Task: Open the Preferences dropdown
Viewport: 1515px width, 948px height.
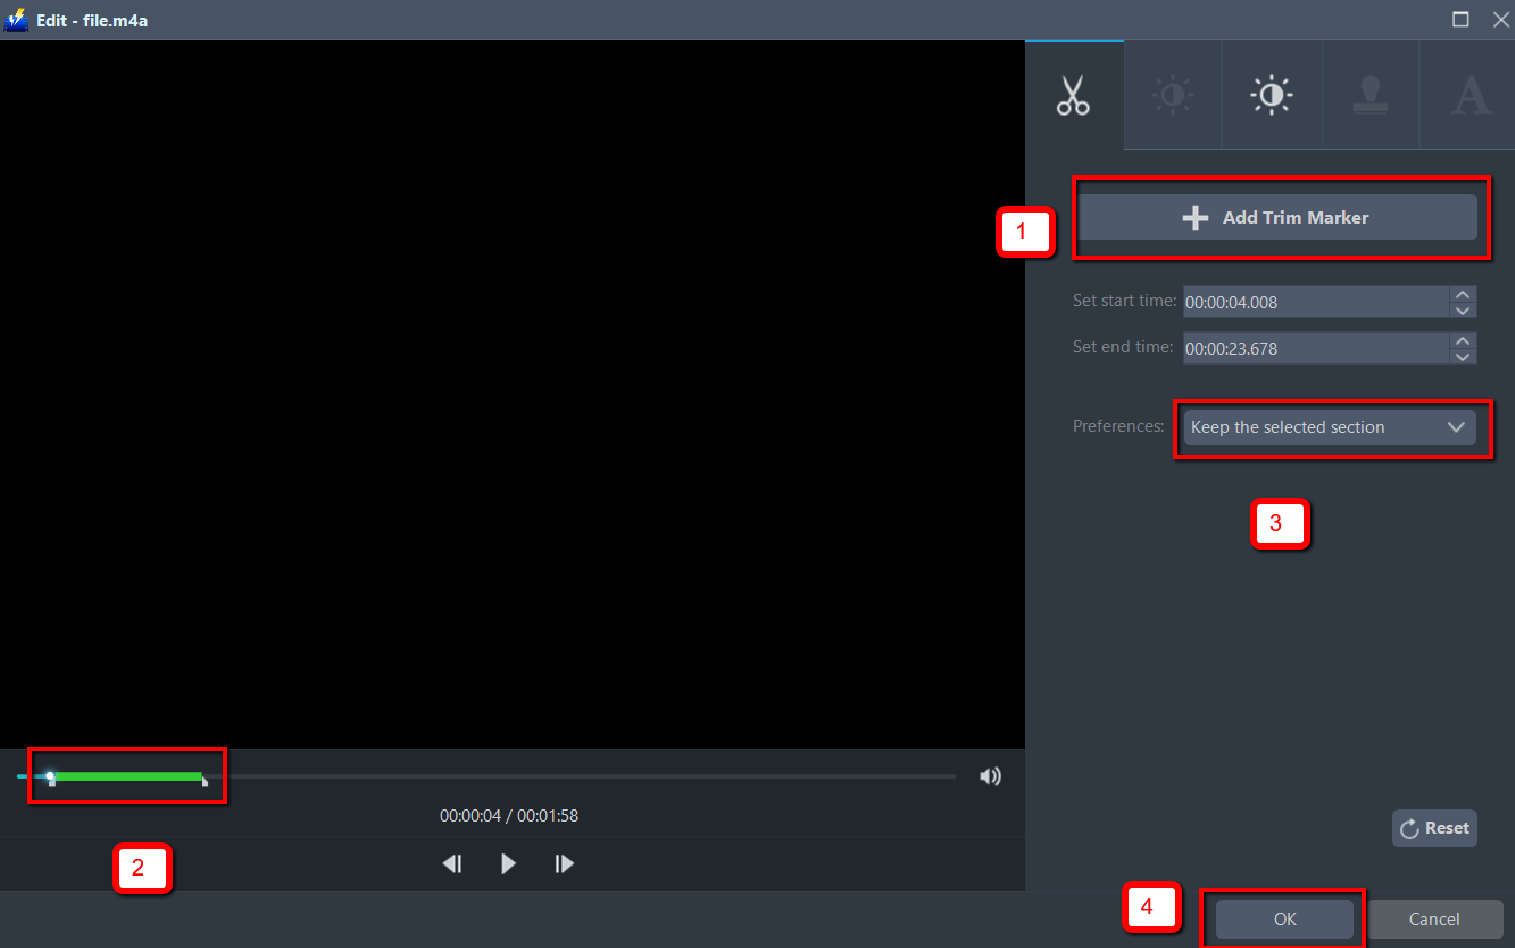Action: 1330,427
